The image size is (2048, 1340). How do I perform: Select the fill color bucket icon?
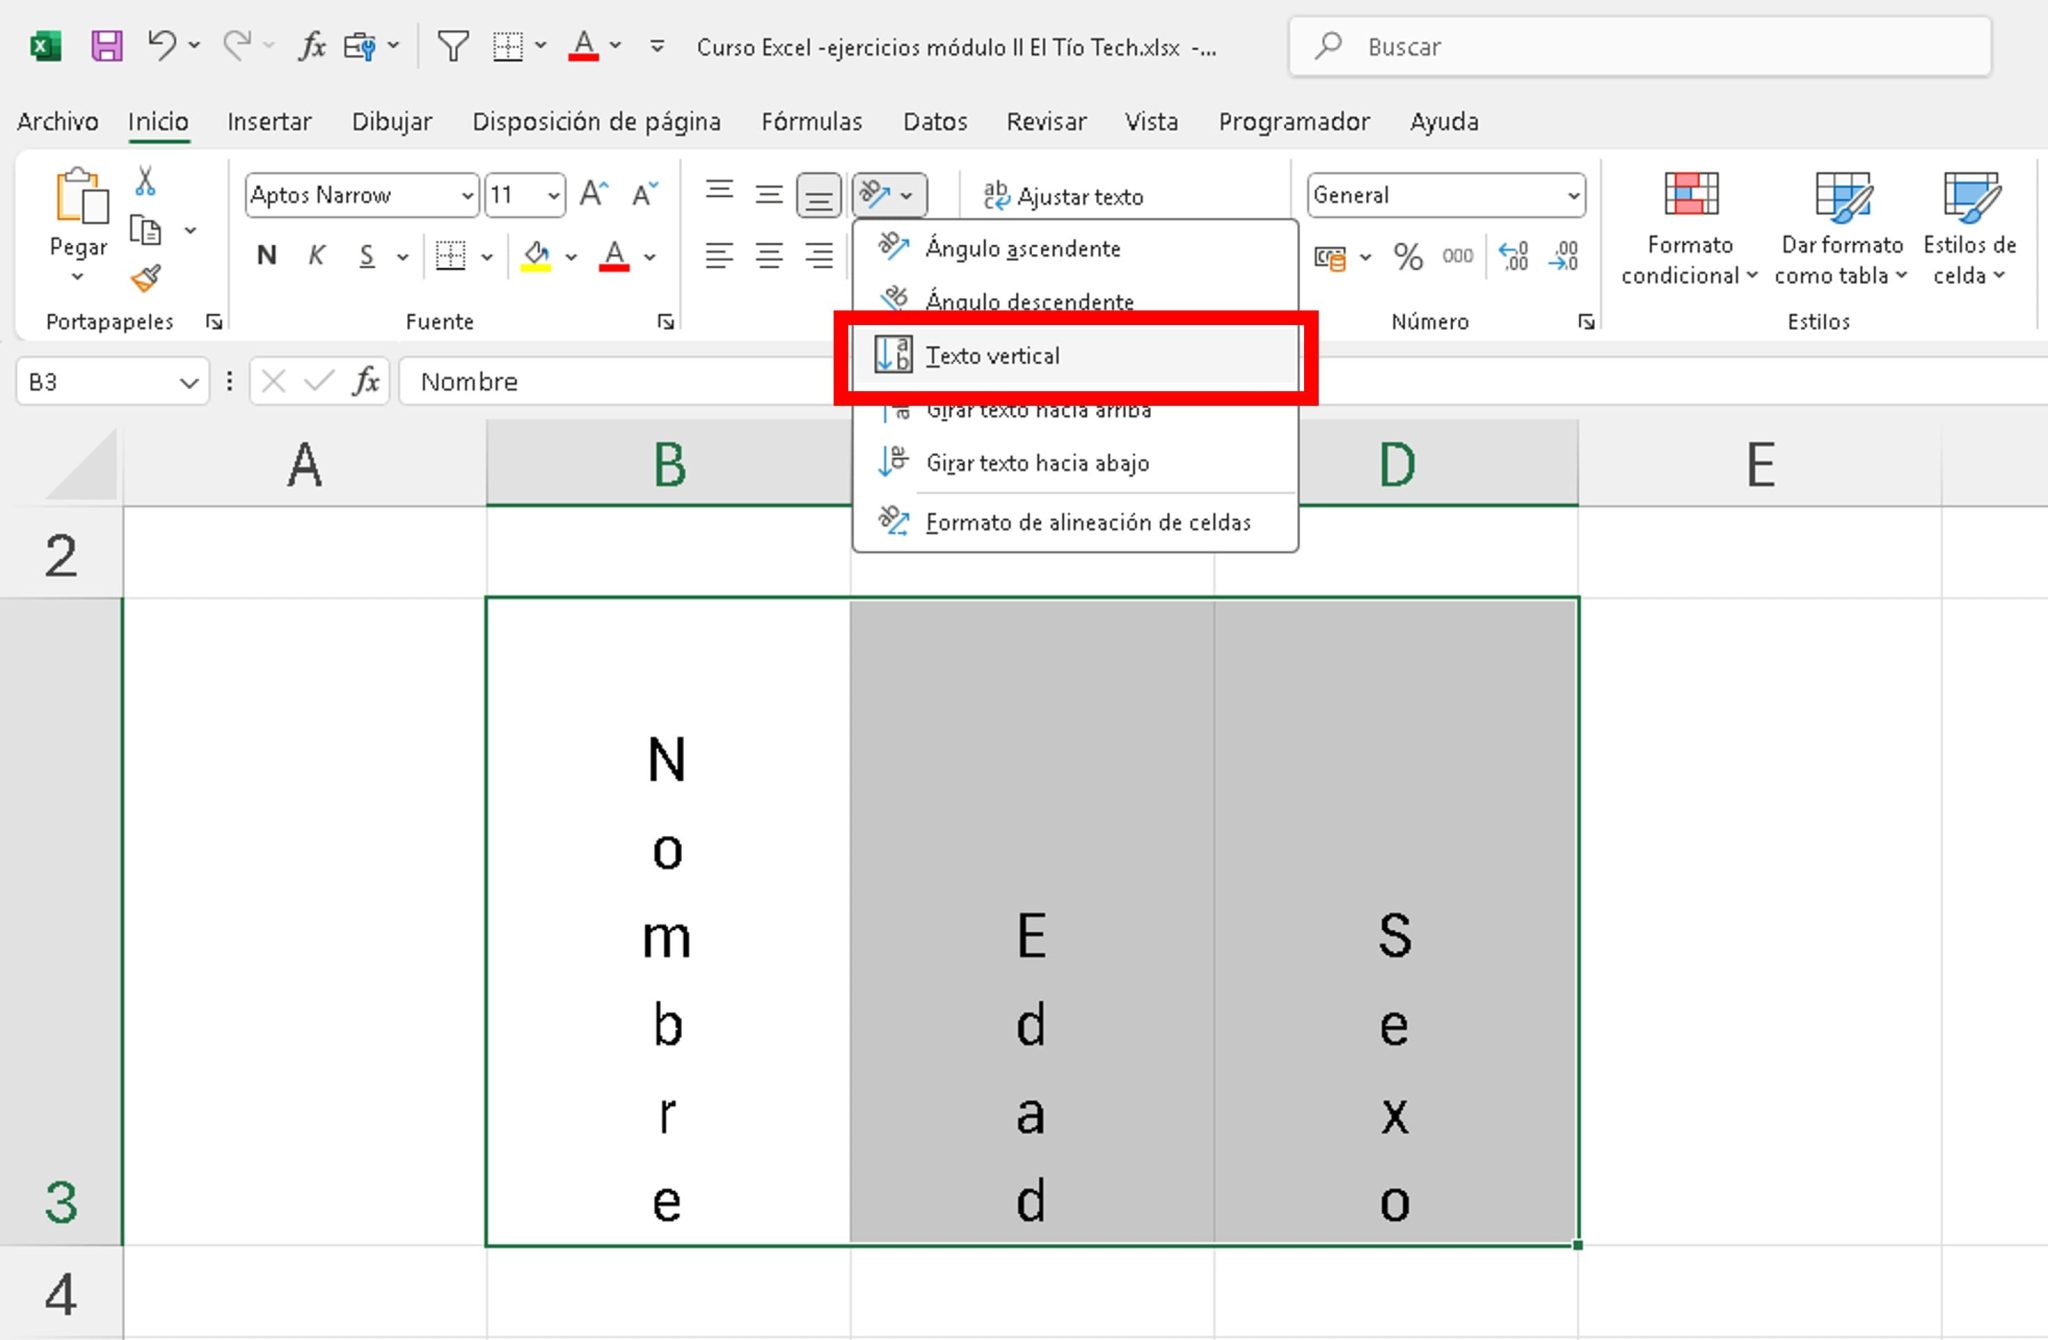pos(538,257)
